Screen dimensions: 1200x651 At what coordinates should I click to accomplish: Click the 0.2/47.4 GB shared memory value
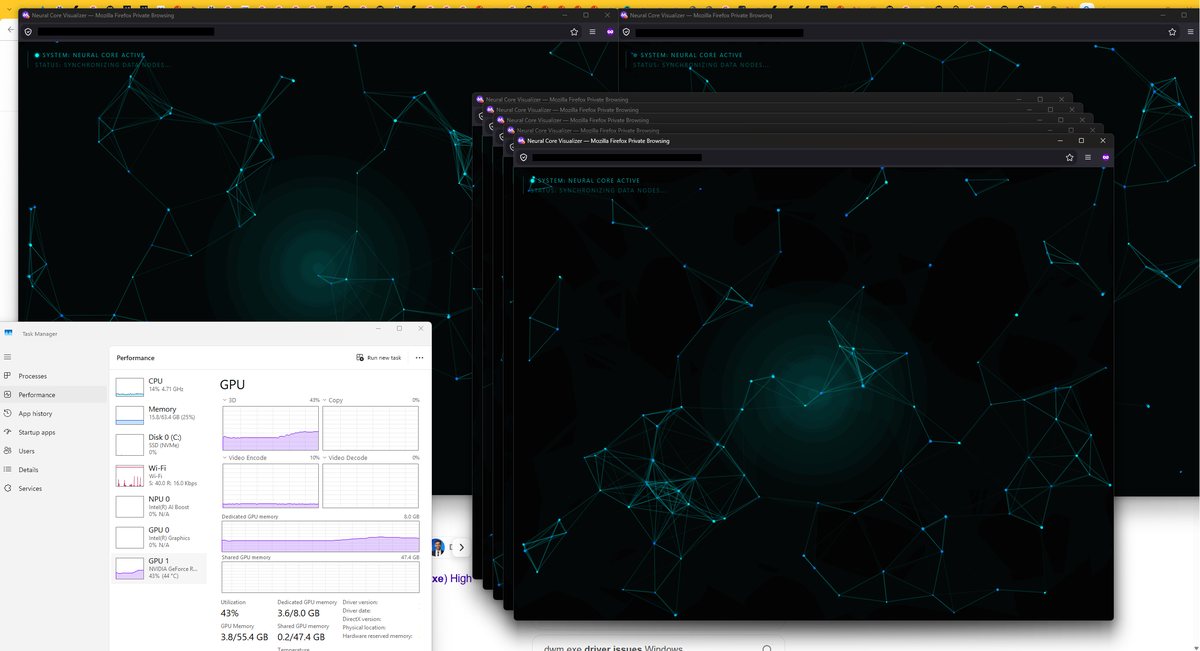[x=301, y=636]
